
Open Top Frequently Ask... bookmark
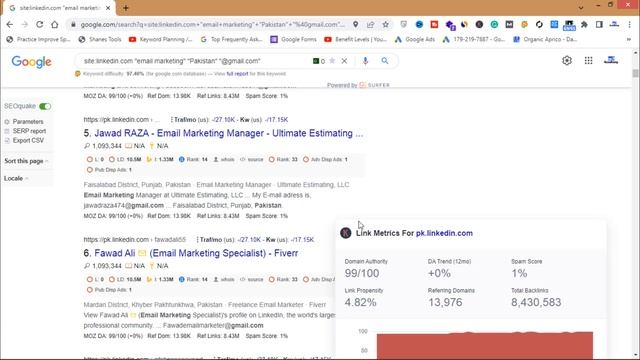click(231, 40)
